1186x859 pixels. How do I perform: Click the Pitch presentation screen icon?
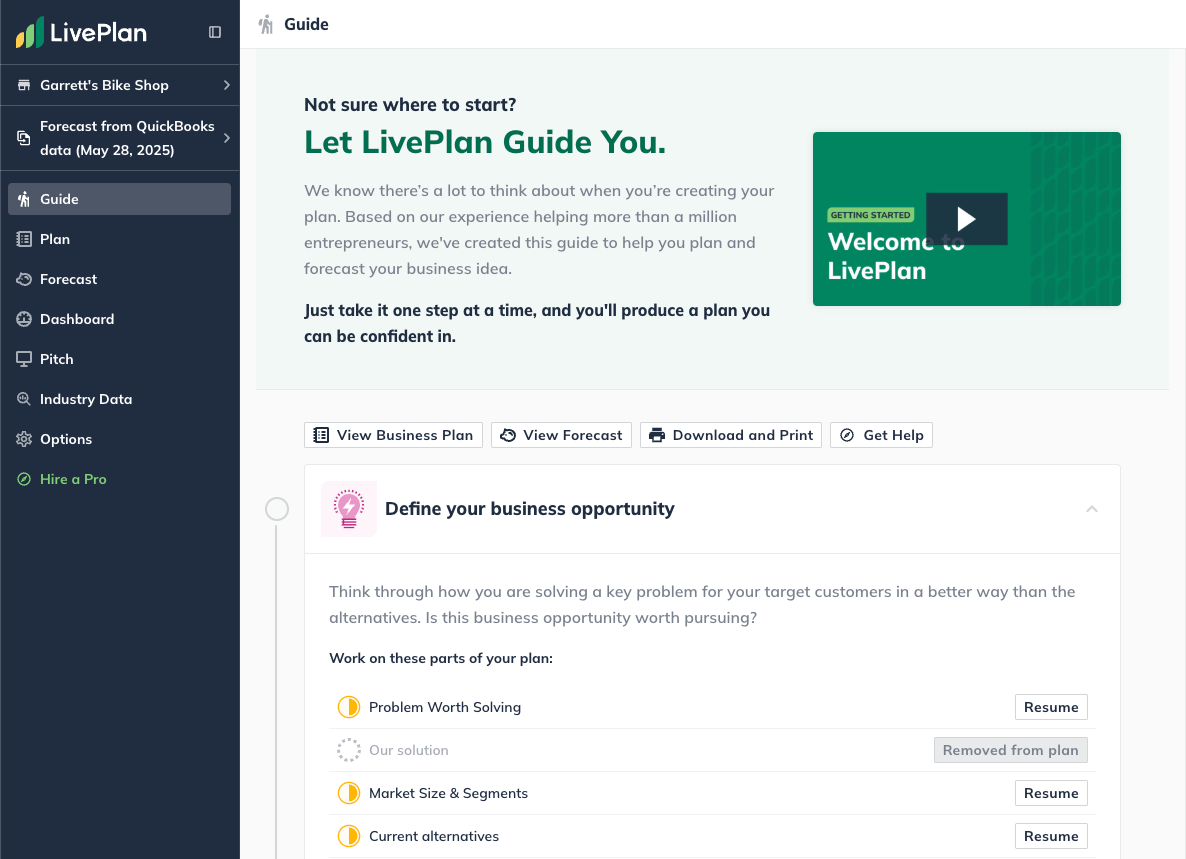click(24, 359)
